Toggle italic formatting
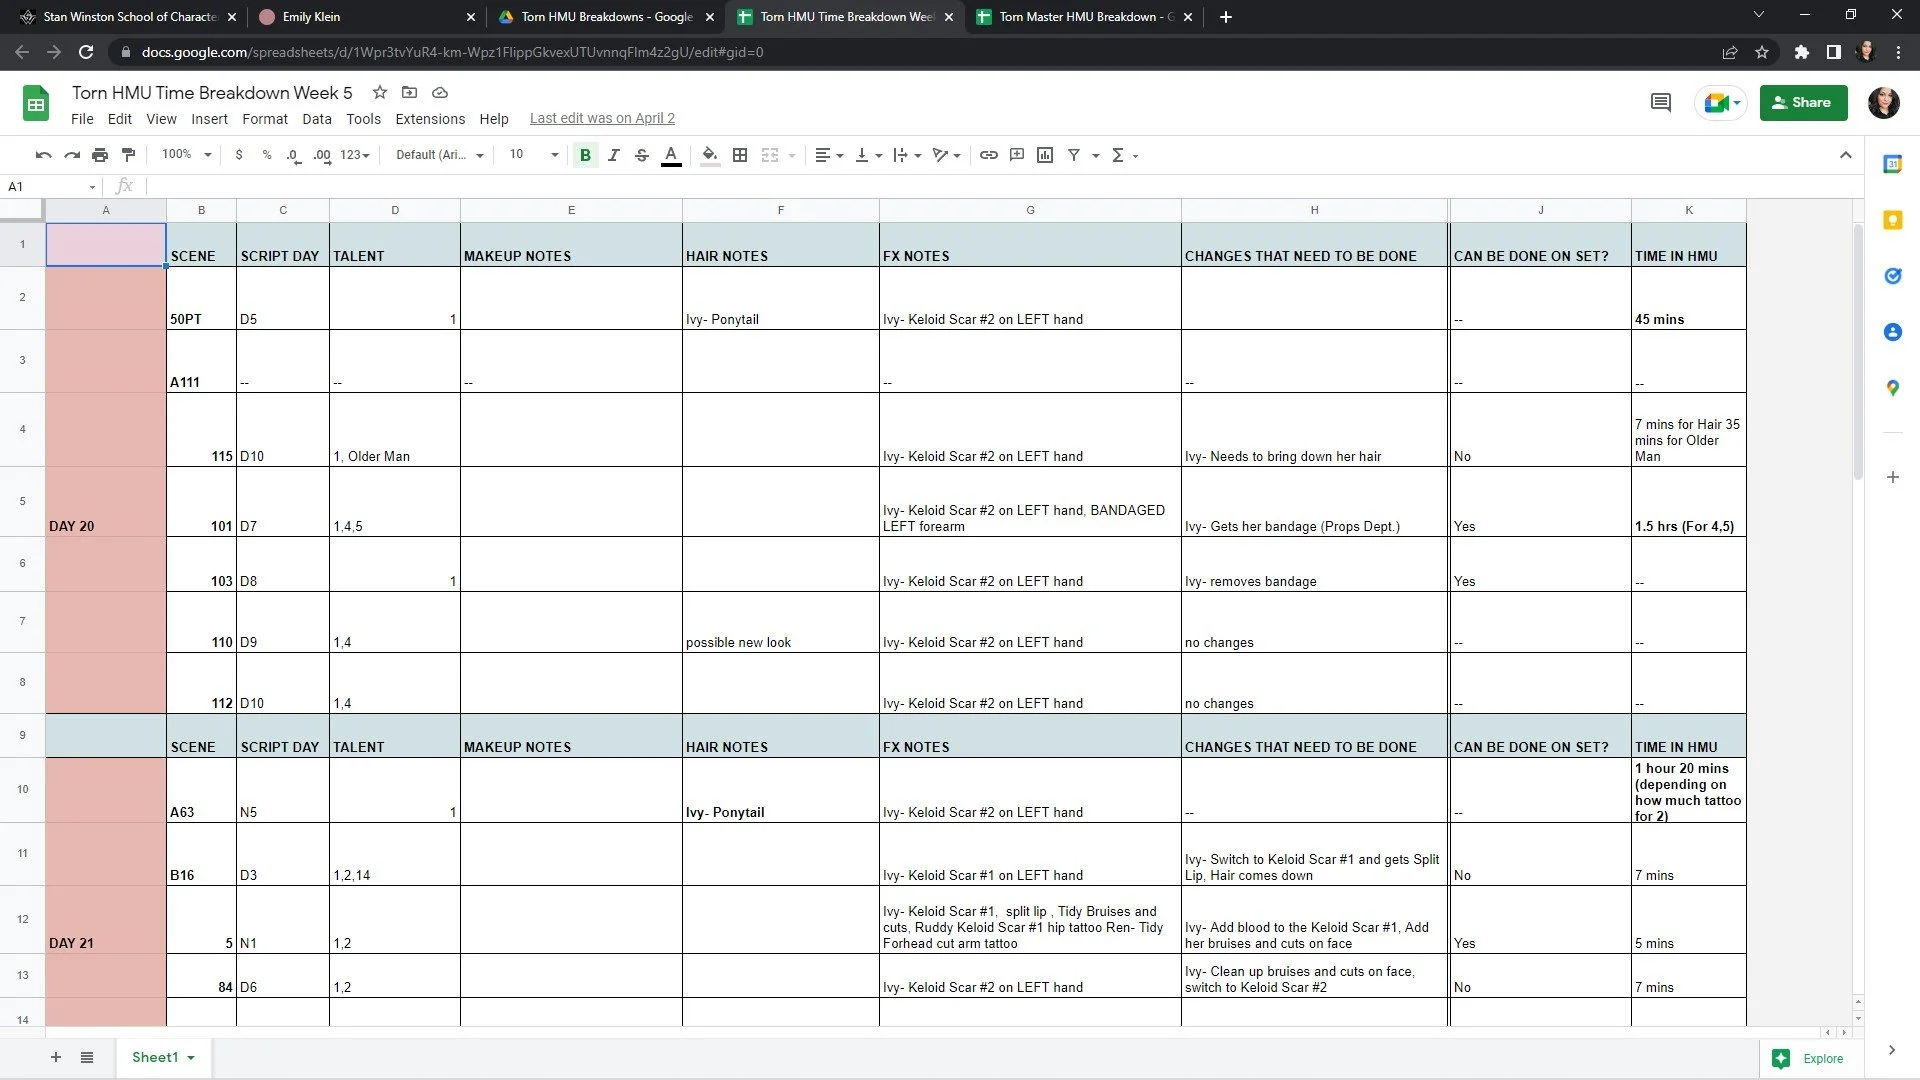The height and width of the screenshot is (1080, 1920). click(613, 155)
